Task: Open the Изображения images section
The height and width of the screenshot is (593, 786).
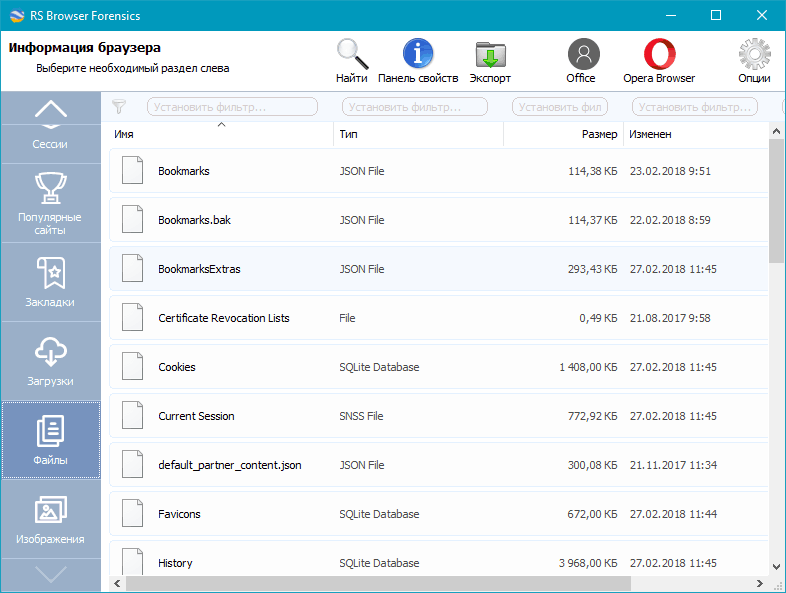Action: click(x=50, y=519)
